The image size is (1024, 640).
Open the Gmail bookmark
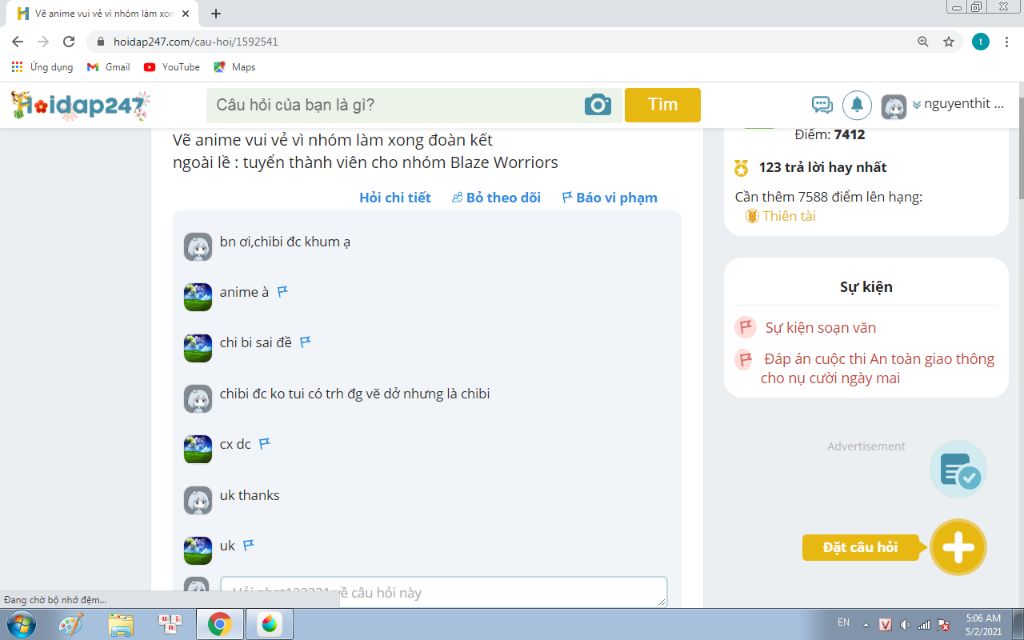tap(108, 67)
